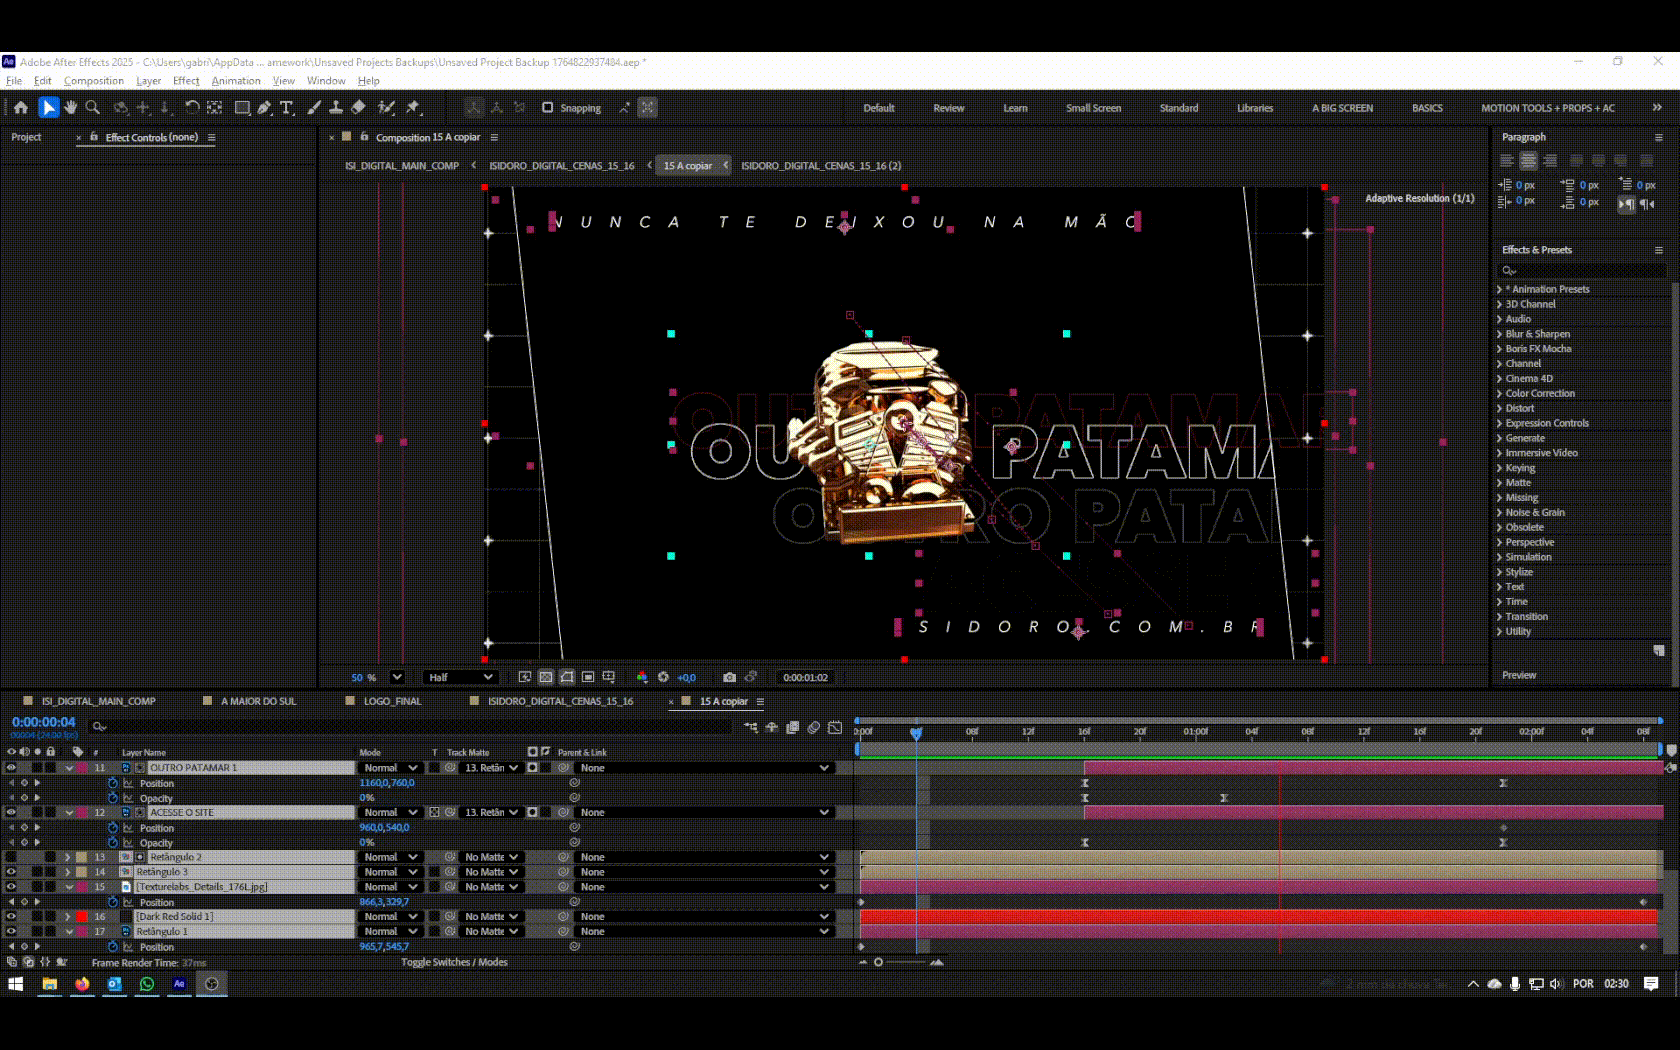Image resolution: width=1680 pixels, height=1050 pixels.
Task: Select the MOTION TOOLS + PROPS + AC workspace
Action: pyautogui.click(x=1548, y=108)
